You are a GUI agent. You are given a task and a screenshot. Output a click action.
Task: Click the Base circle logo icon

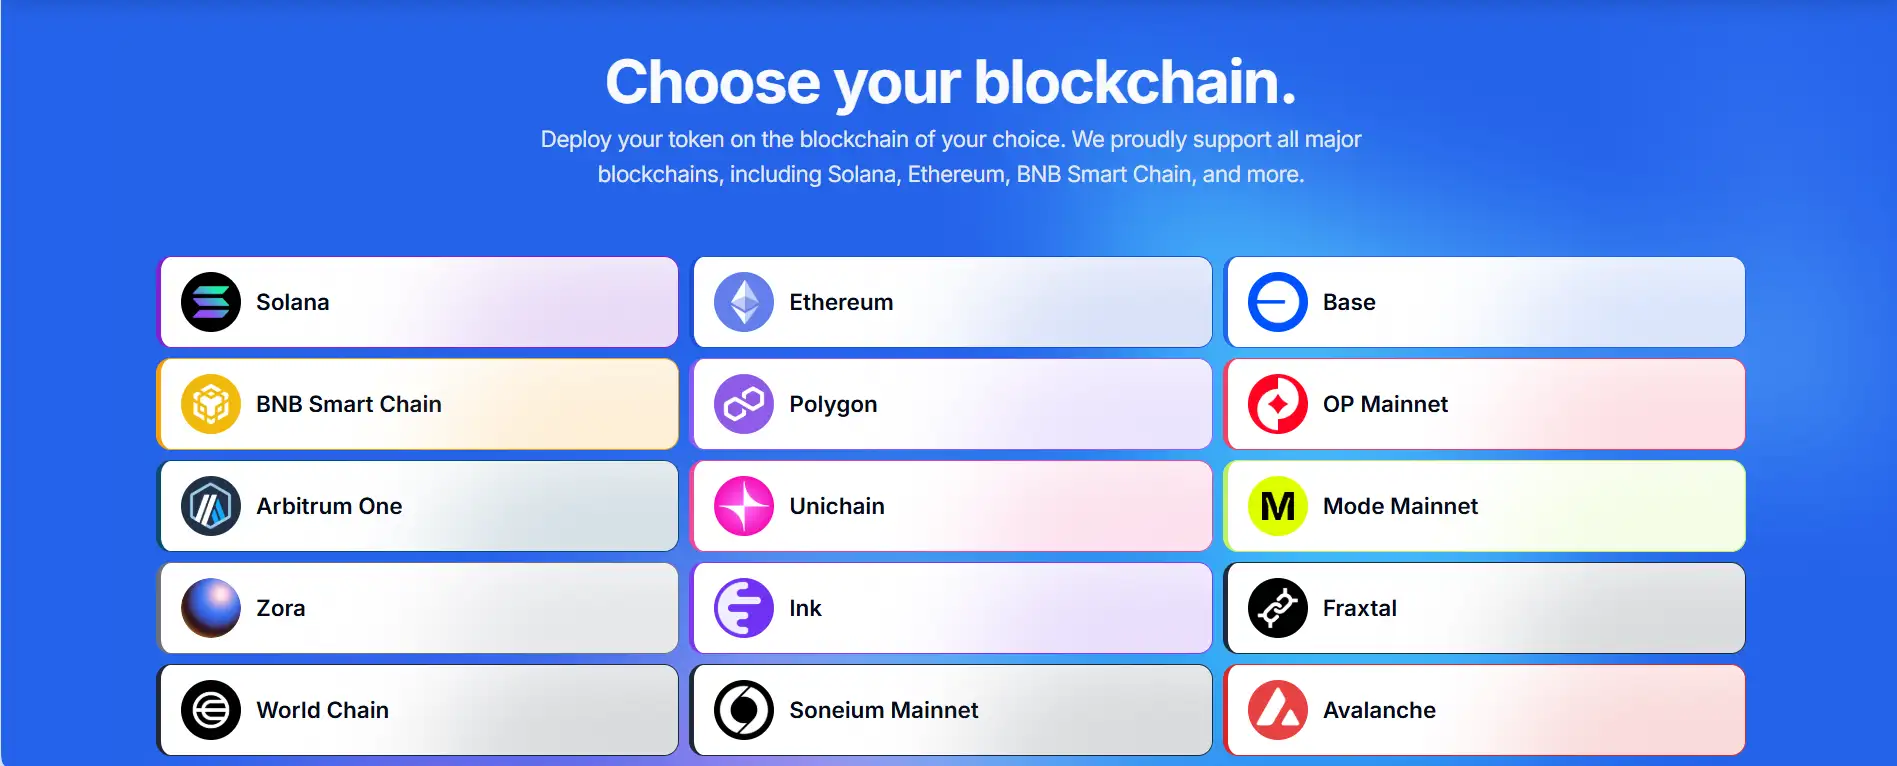[x=1277, y=302]
